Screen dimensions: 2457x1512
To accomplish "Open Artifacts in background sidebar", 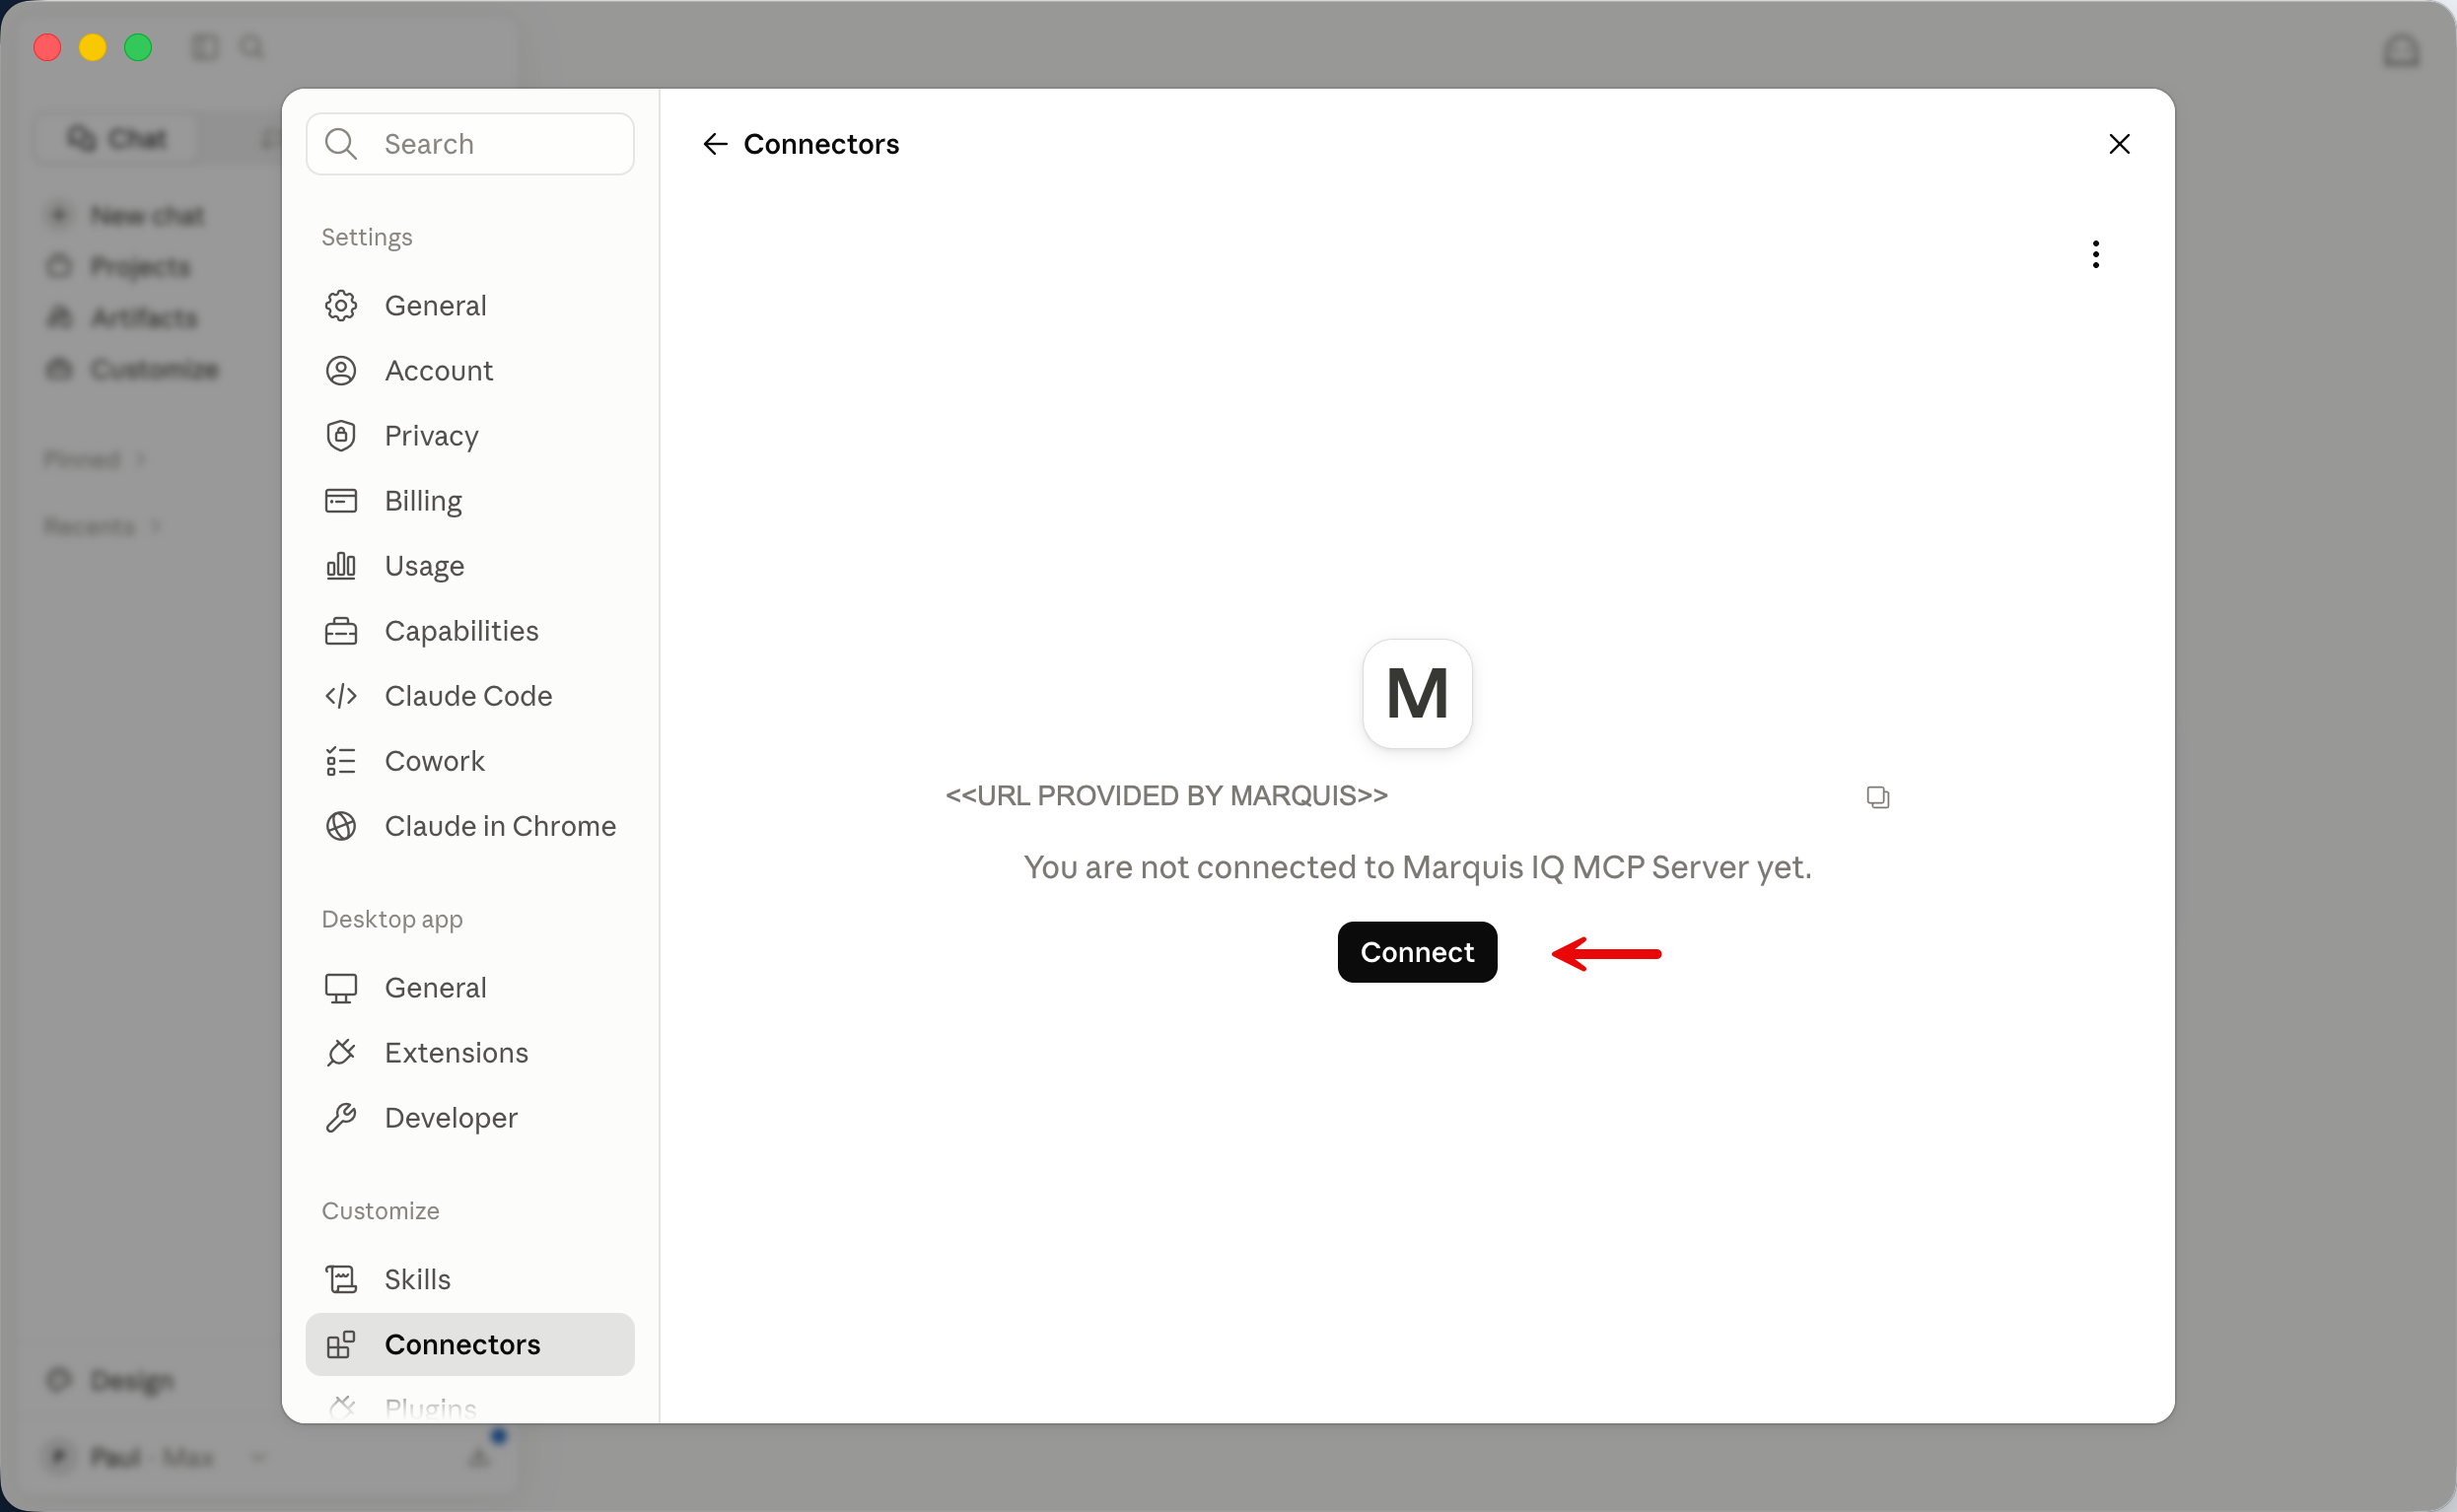I will coord(122,318).
